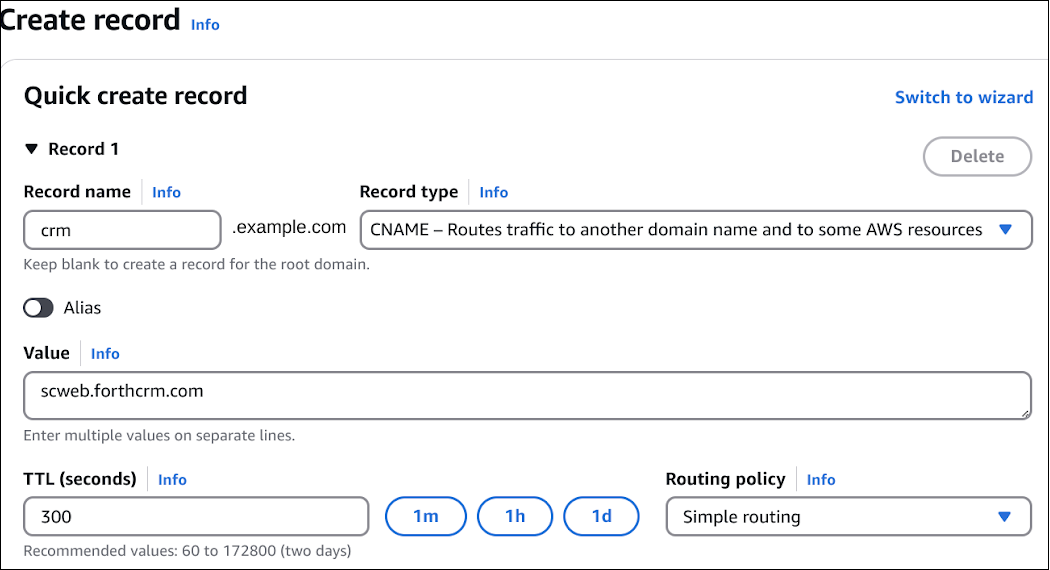Click the Value textarea resize handle
Screen dimensions: 1050x570
(1024, 413)
